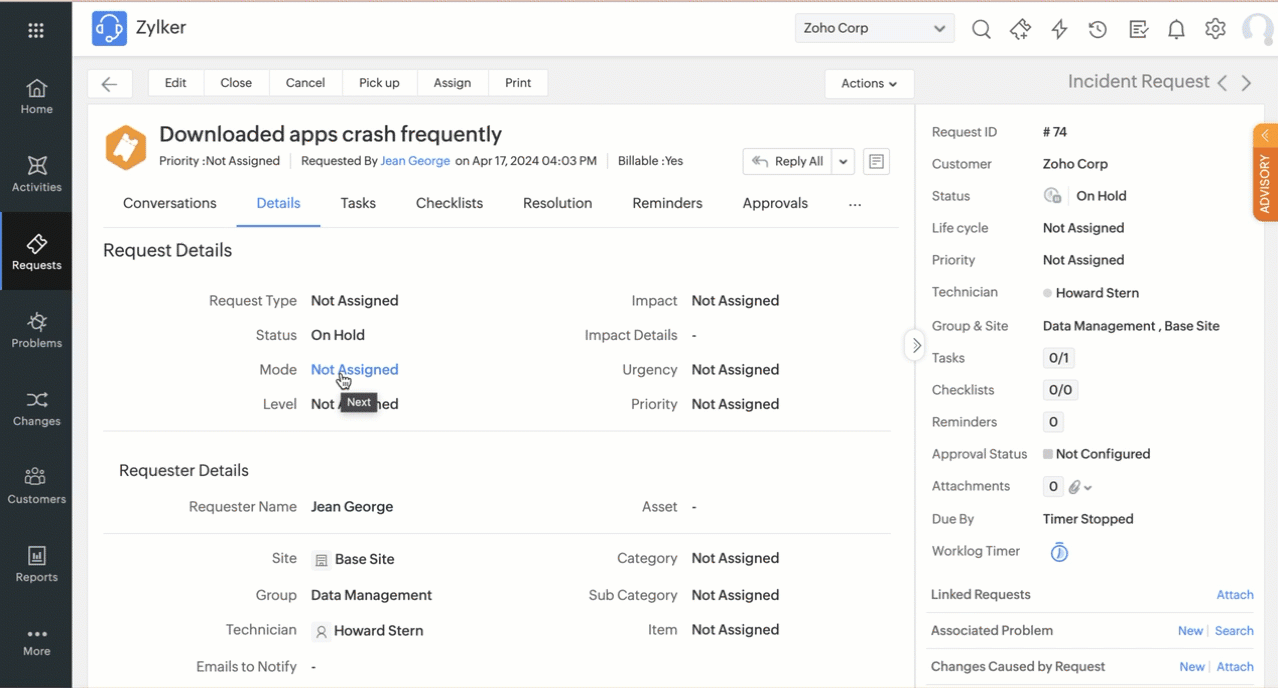Click the back arrow button
Screen dimensions: 1278x688
point(109,84)
